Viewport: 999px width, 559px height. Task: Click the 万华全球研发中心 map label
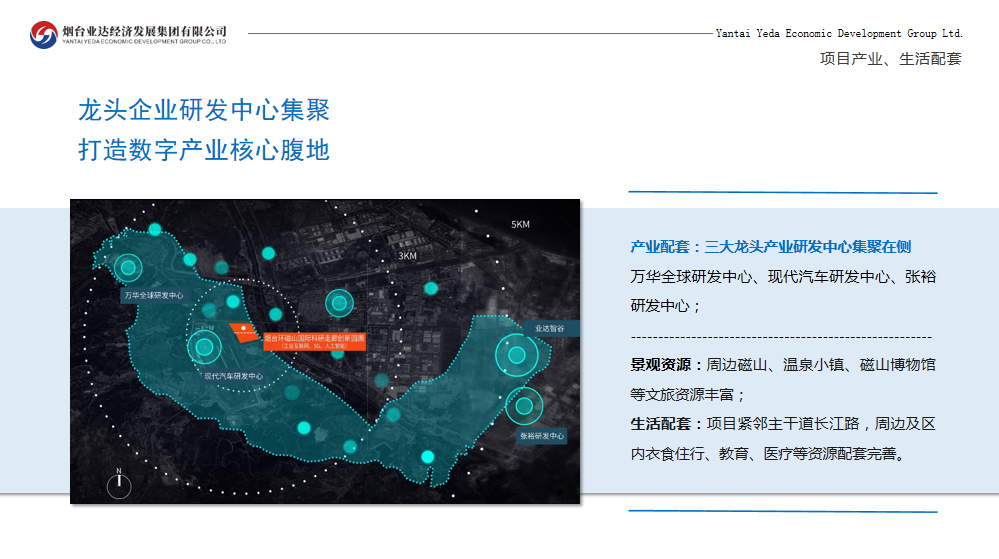point(154,295)
